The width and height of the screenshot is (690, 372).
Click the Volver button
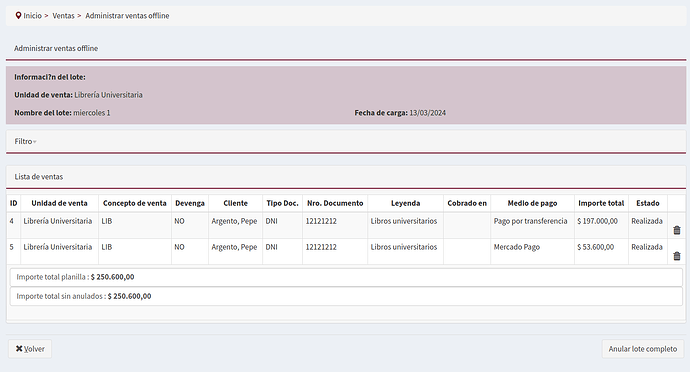30,349
